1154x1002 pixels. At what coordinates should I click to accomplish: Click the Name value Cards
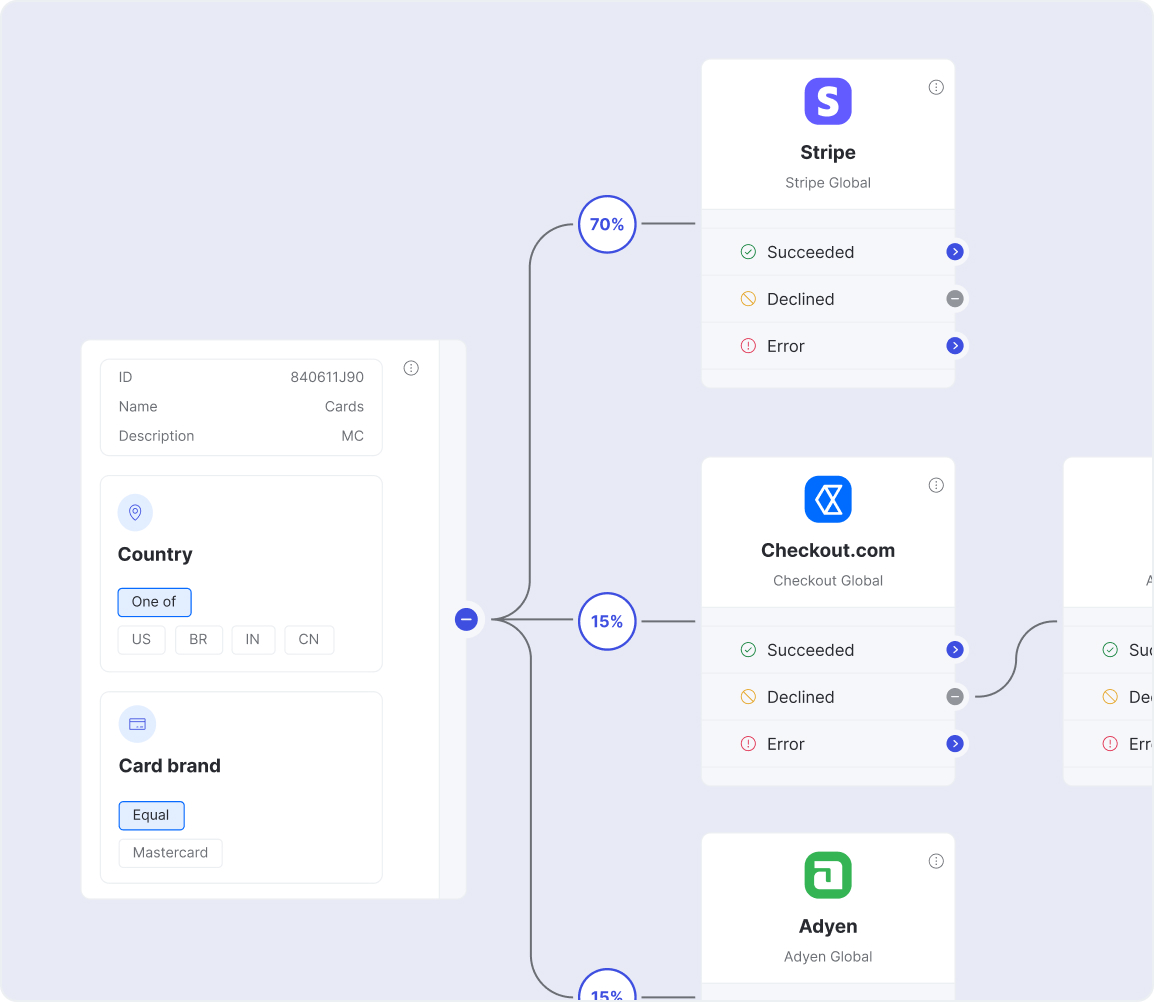[344, 406]
